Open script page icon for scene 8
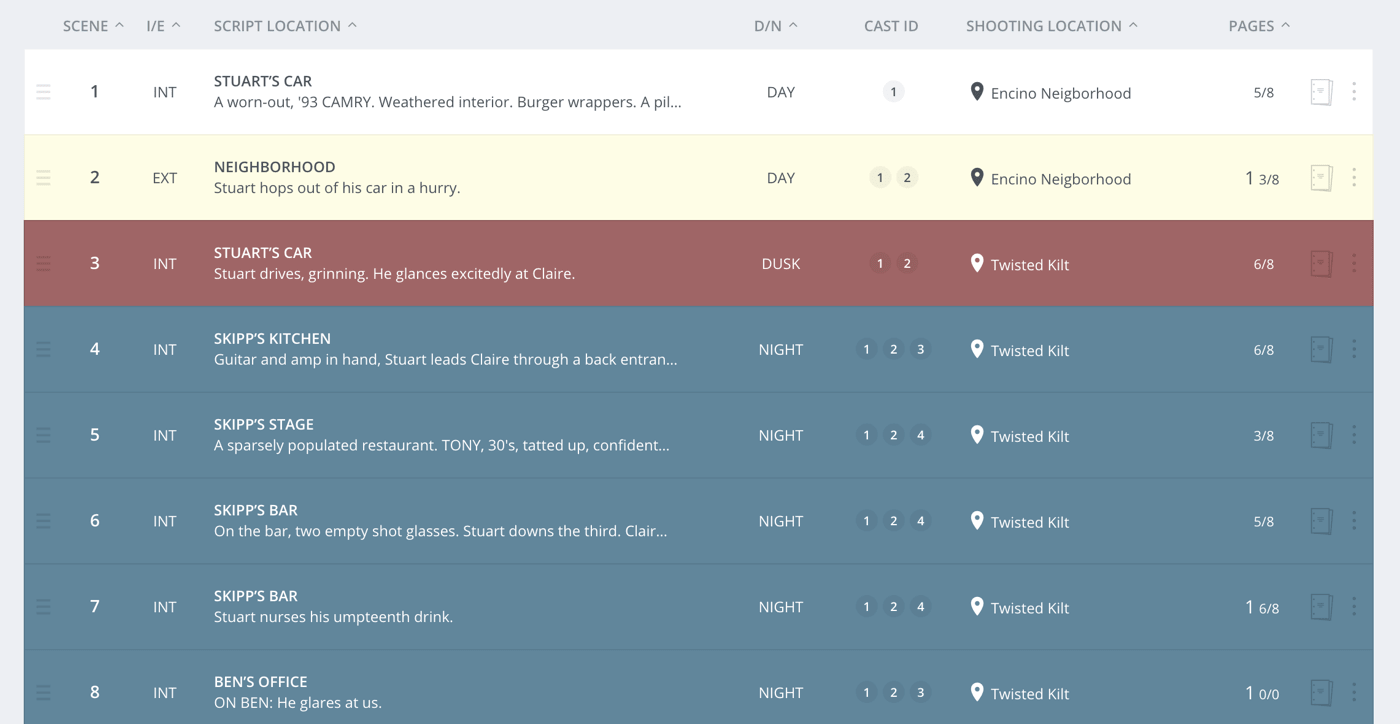Image resolution: width=1400 pixels, height=724 pixels. coord(1321,693)
